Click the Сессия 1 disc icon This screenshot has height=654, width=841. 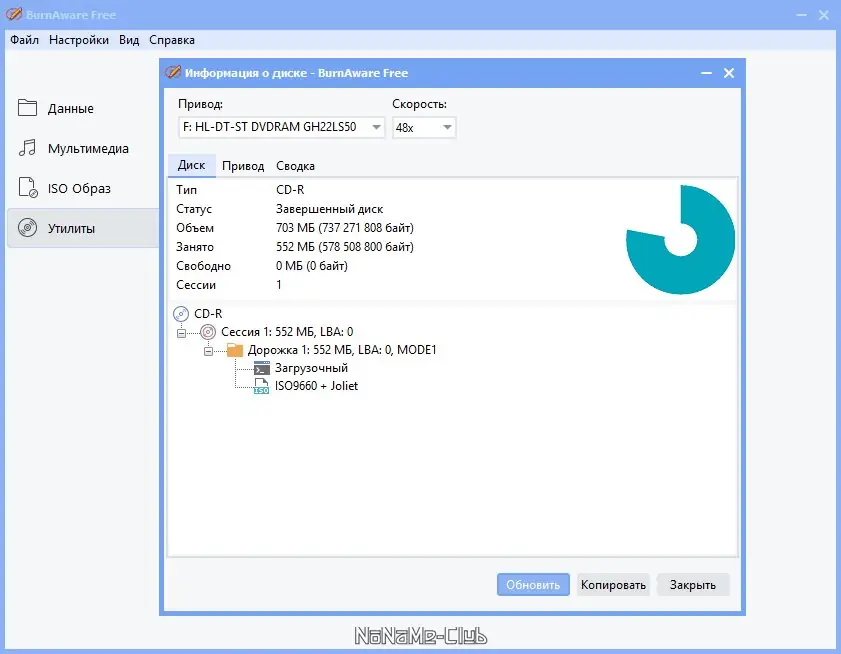pos(208,332)
